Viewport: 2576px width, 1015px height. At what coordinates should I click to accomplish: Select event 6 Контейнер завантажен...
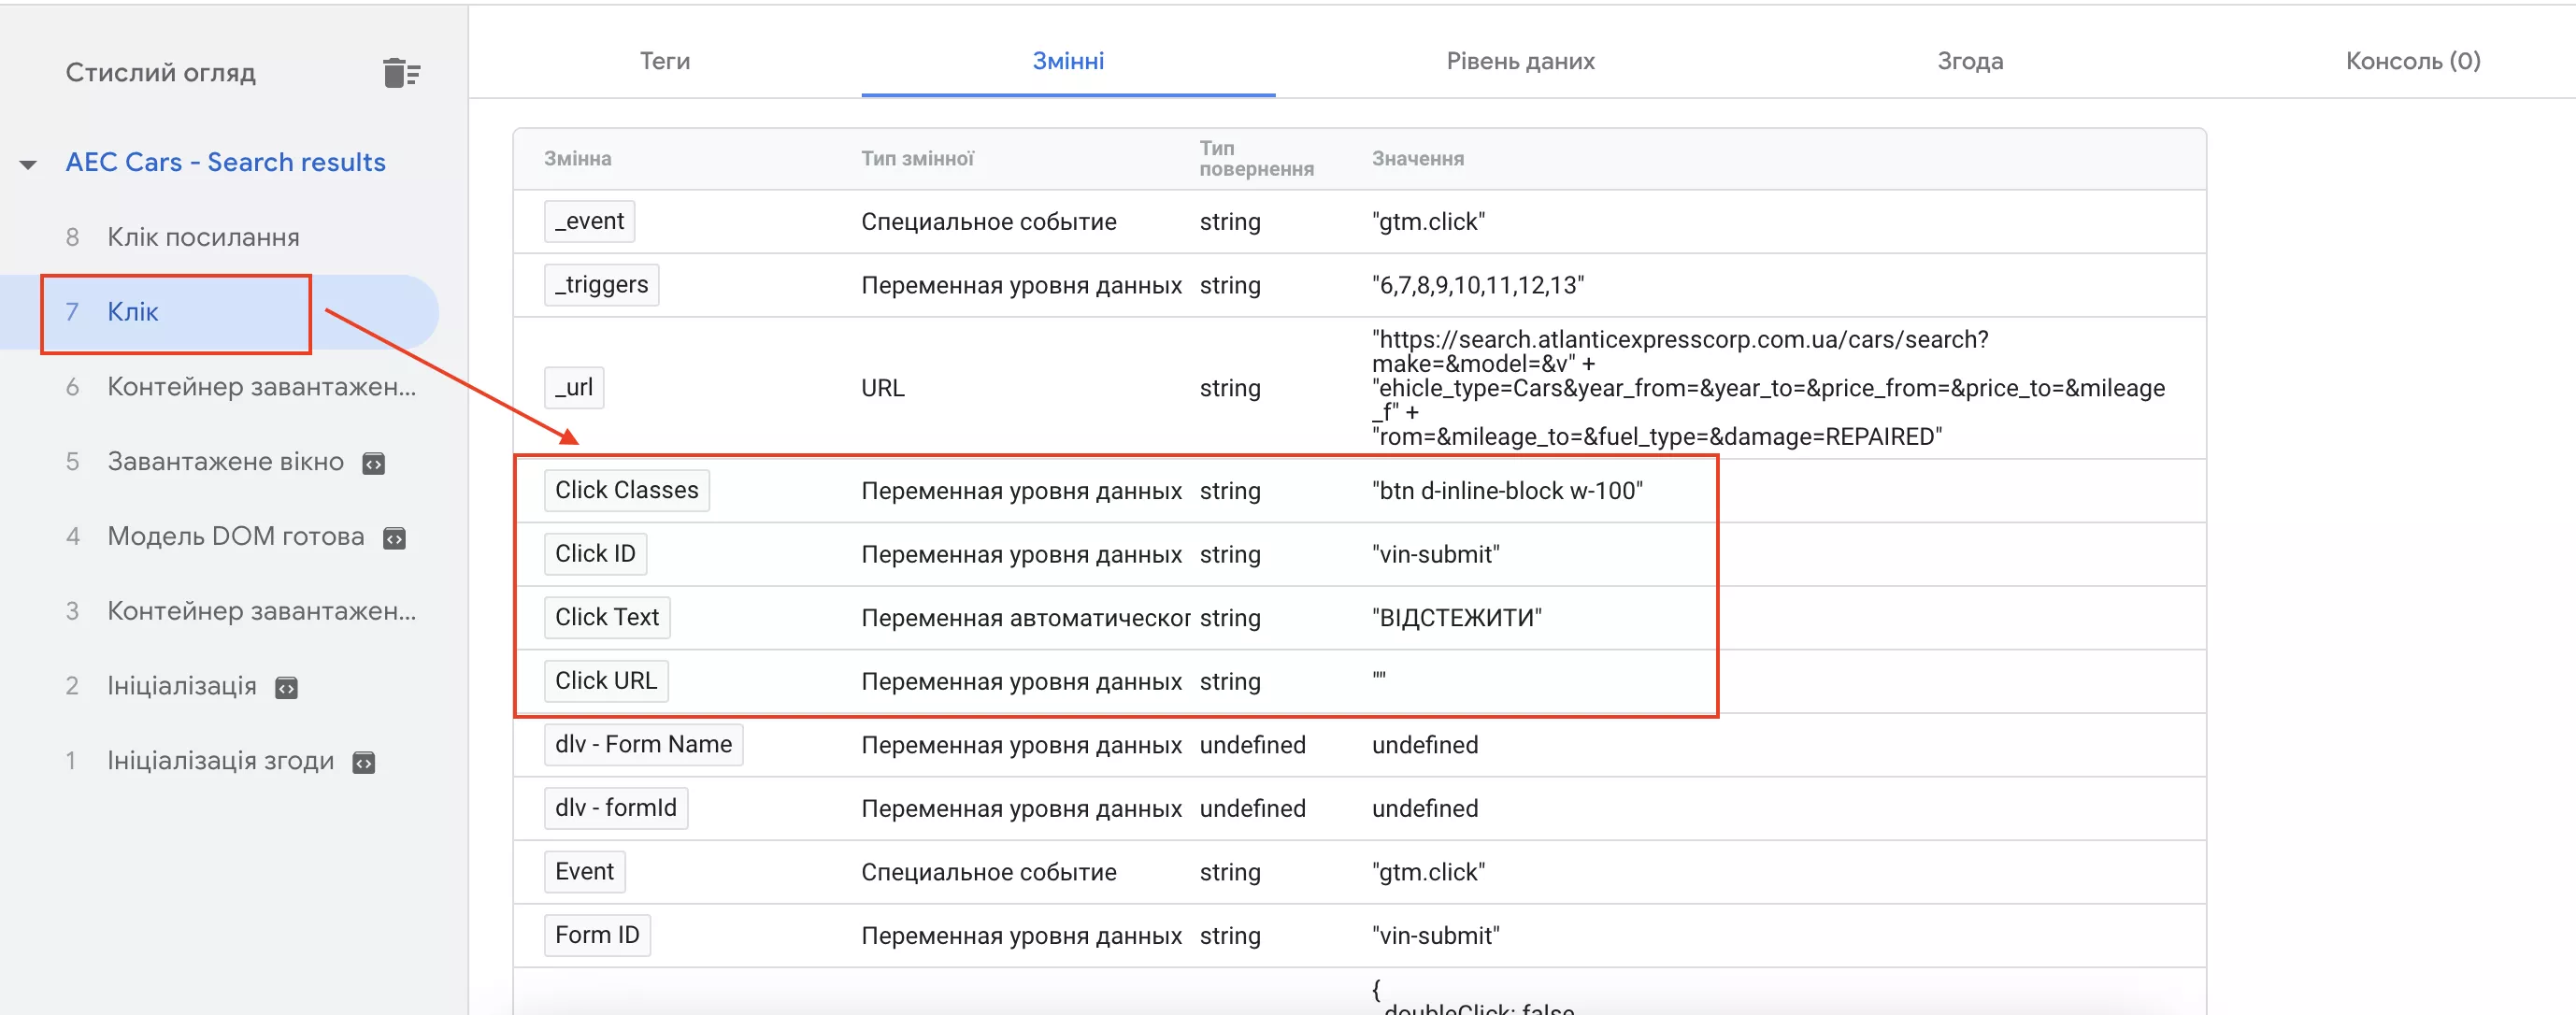coord(220,387)
